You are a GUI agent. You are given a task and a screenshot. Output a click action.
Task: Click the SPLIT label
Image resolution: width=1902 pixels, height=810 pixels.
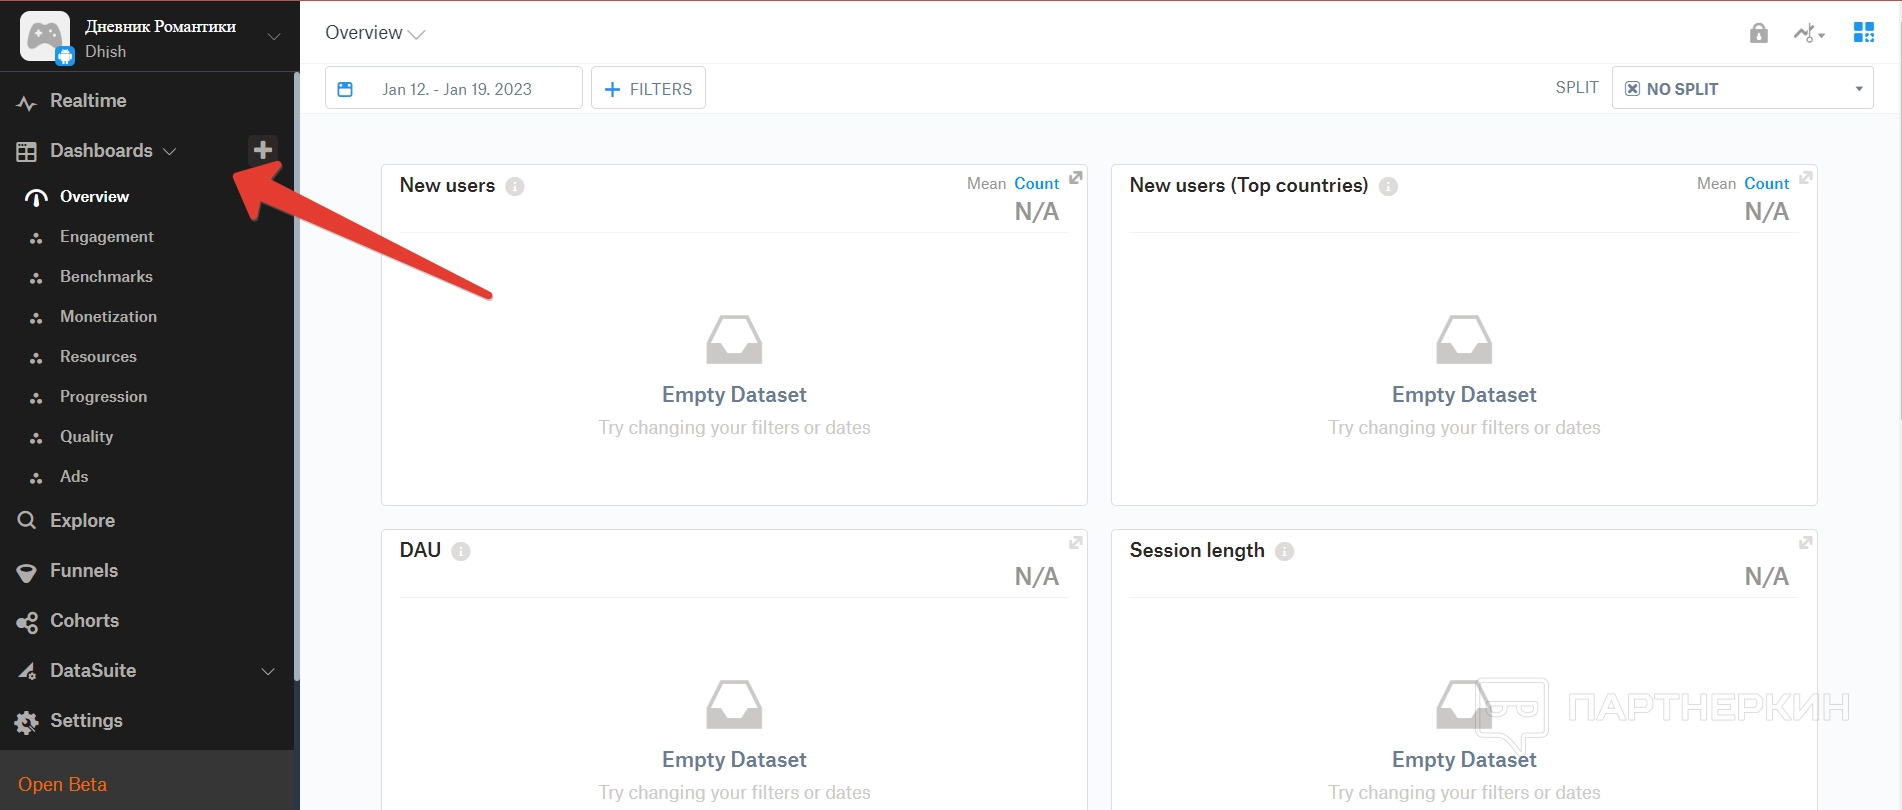coord(1577,88)
